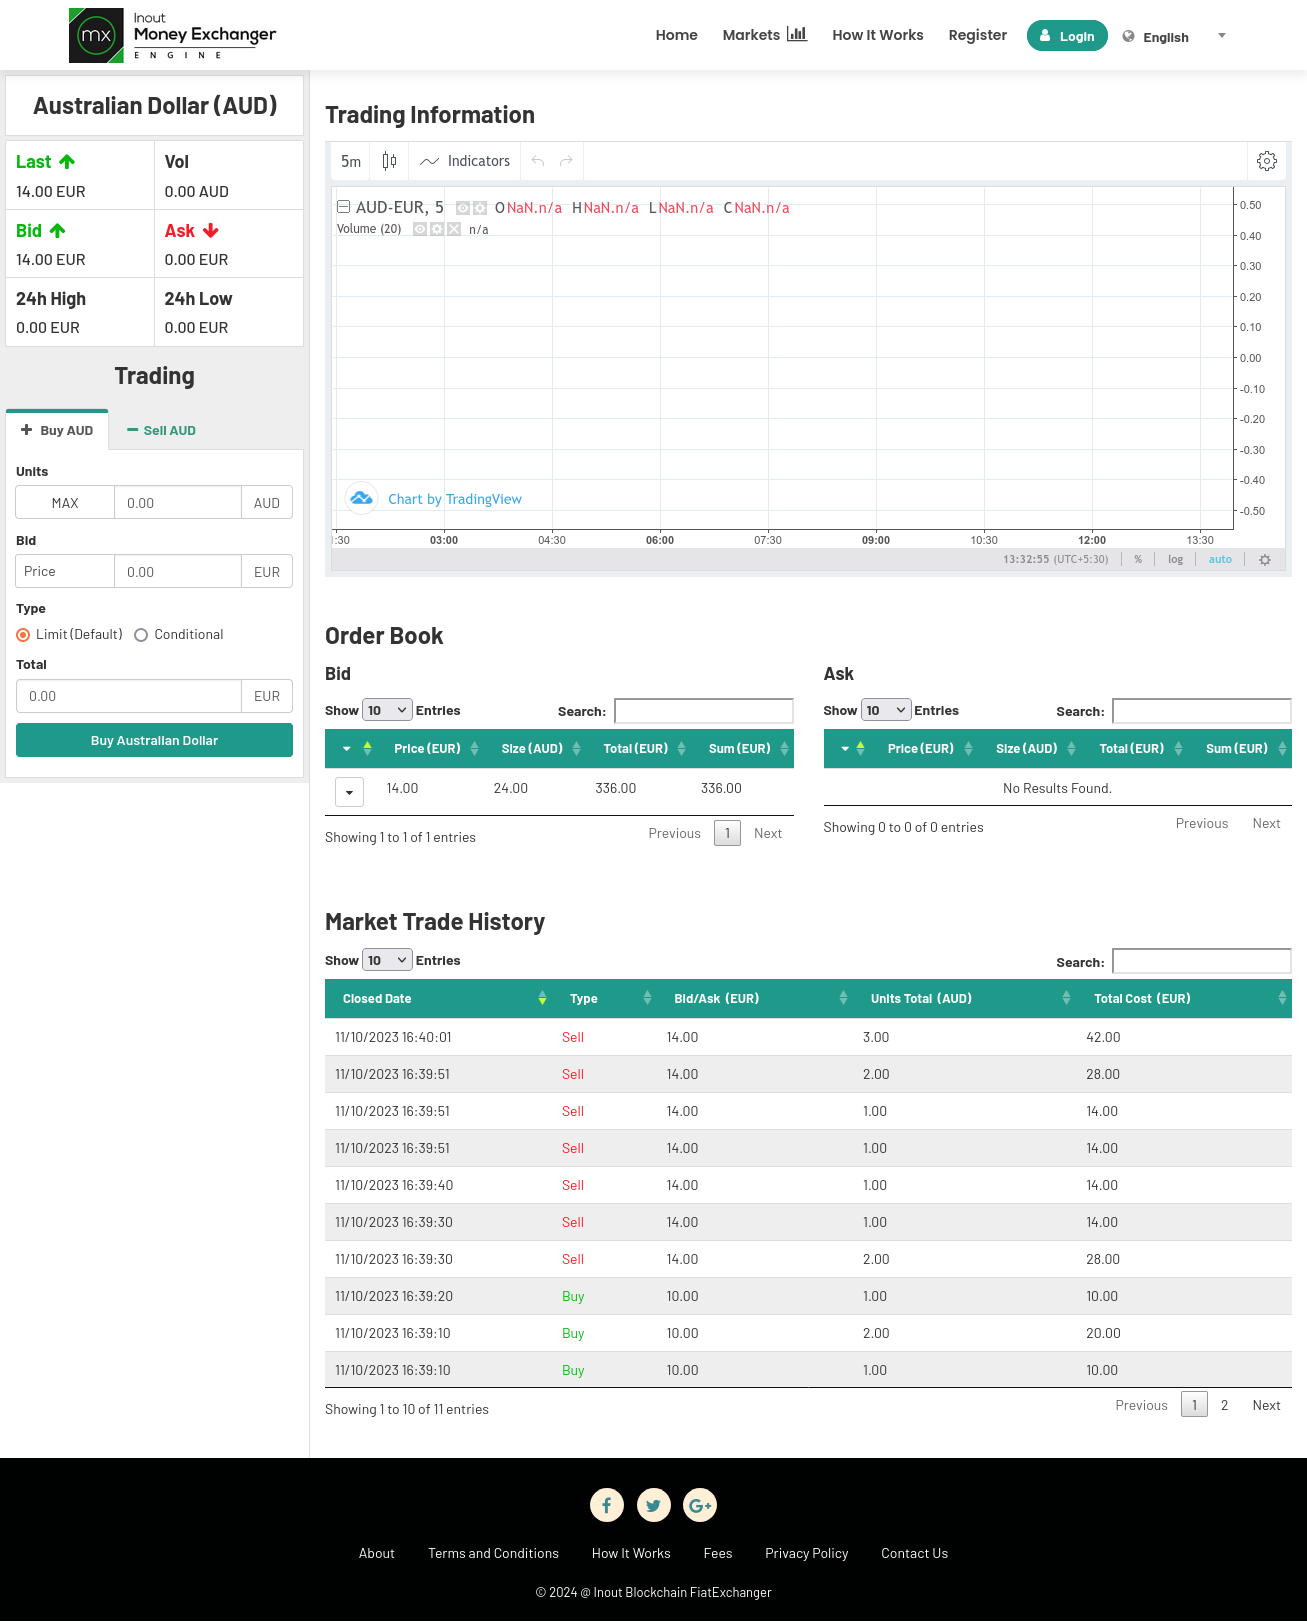Open the Contact Us footer link
Image resolution: width=1307 pixels, height=1624 pixels.
point(914,1553)
